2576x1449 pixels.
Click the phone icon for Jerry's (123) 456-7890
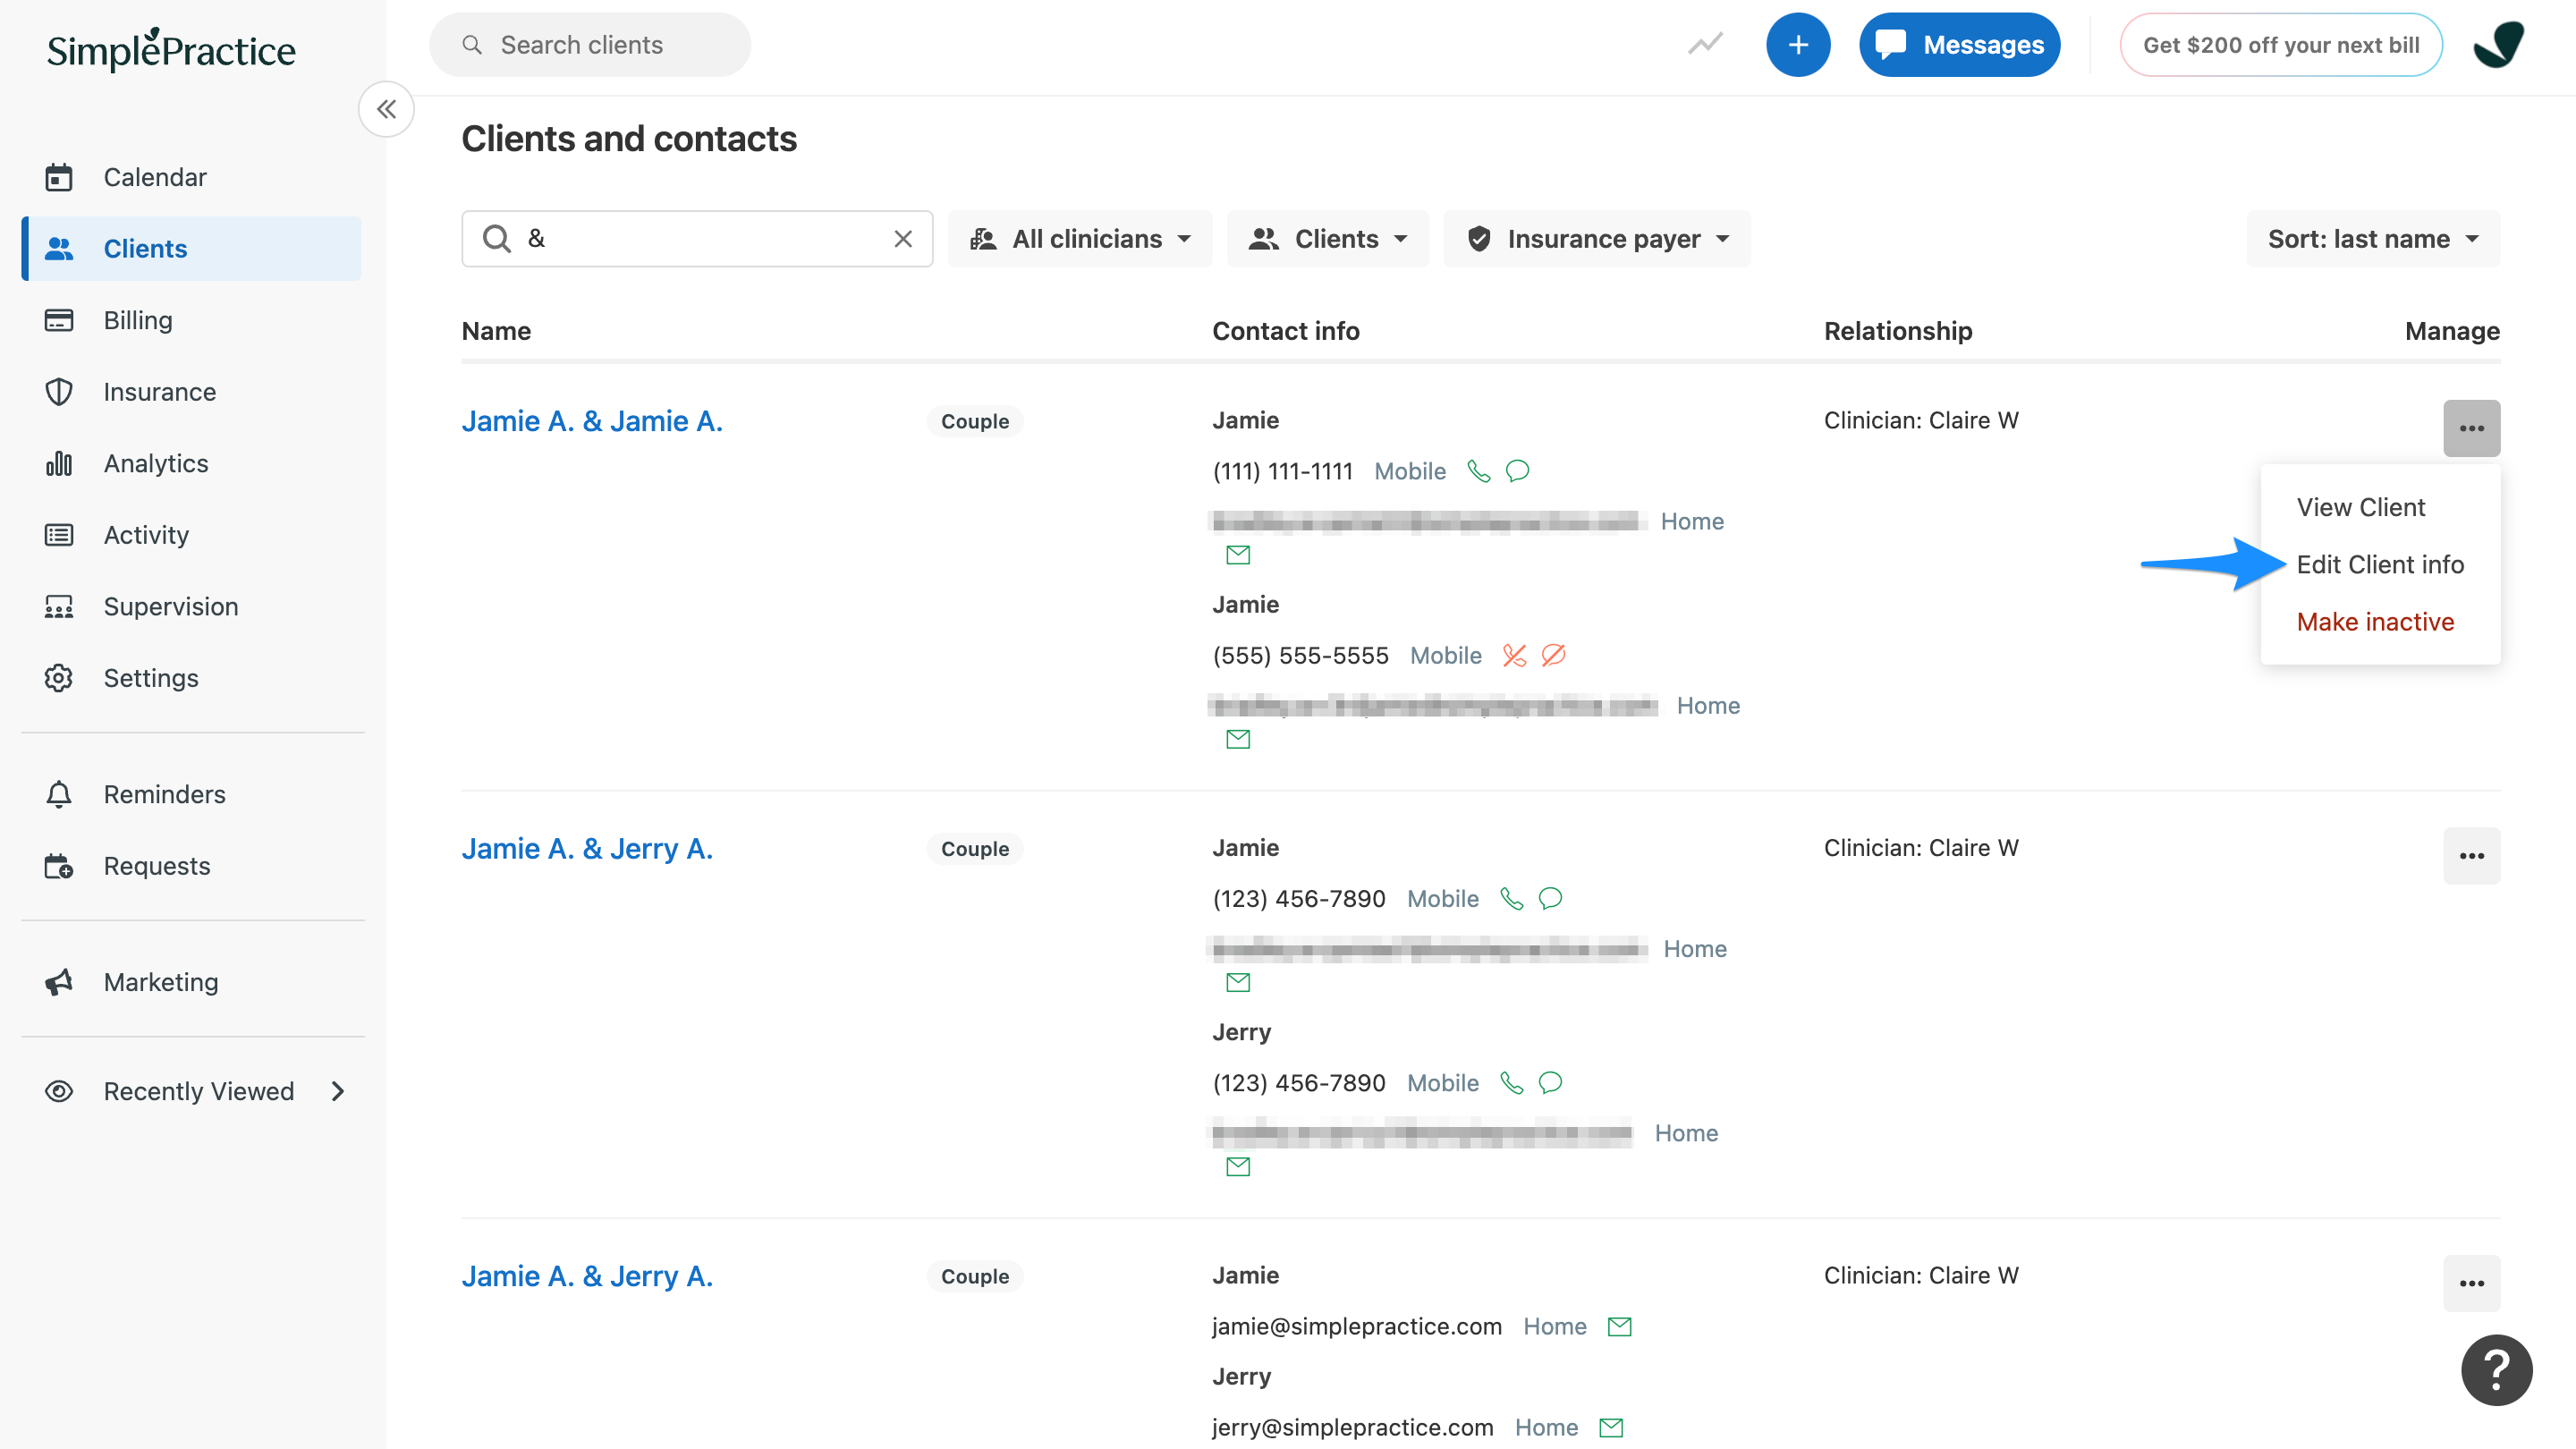1511,1083
